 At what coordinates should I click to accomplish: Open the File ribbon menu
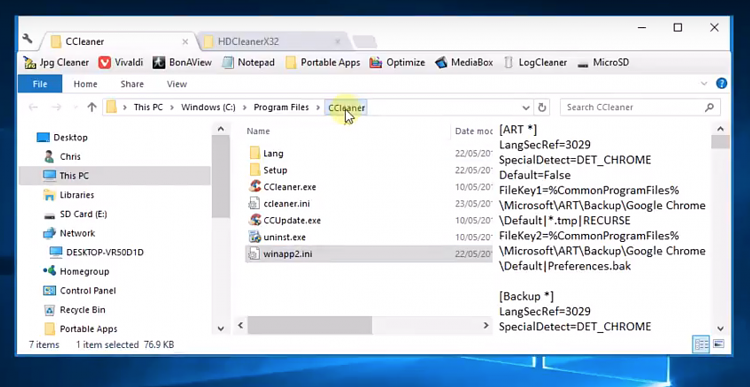coord(40,84)
